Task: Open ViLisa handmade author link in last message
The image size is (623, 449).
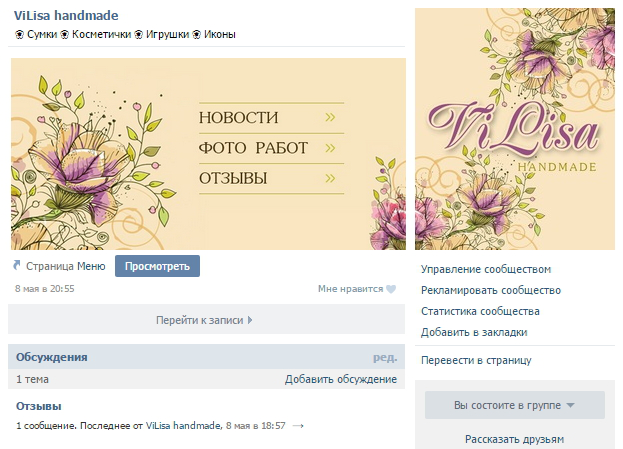Action: [183, 426]
